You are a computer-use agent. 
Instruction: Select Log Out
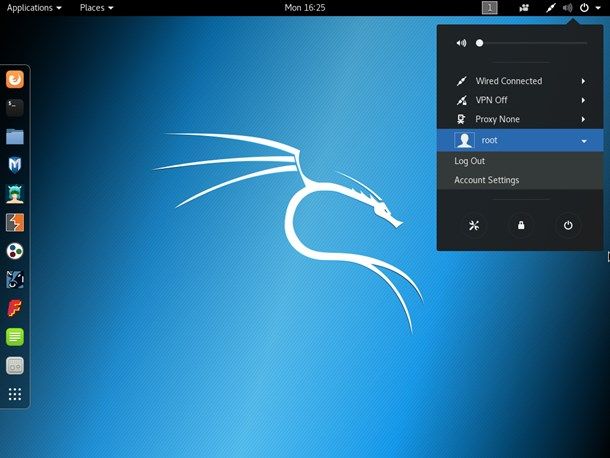coord(520,161)
